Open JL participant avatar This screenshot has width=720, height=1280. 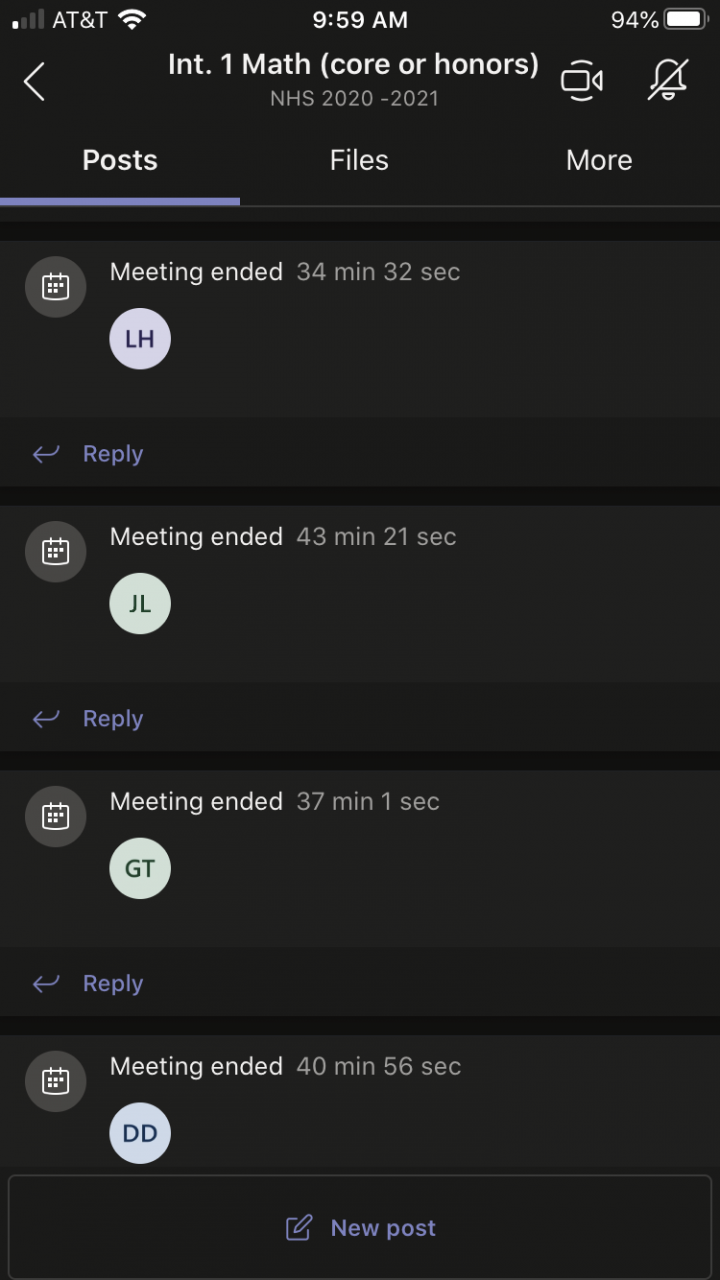(140, 604)
